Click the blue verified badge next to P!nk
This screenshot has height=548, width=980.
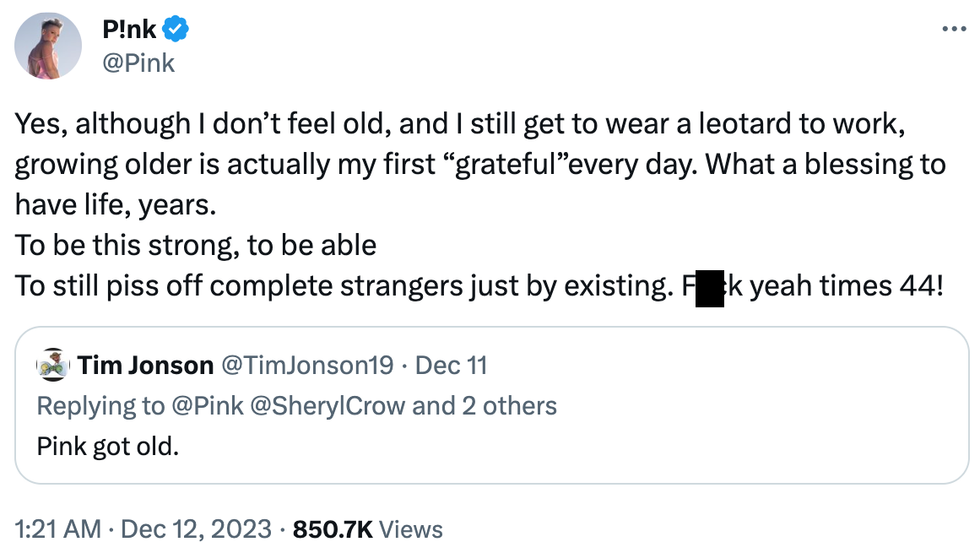(177, 31)
